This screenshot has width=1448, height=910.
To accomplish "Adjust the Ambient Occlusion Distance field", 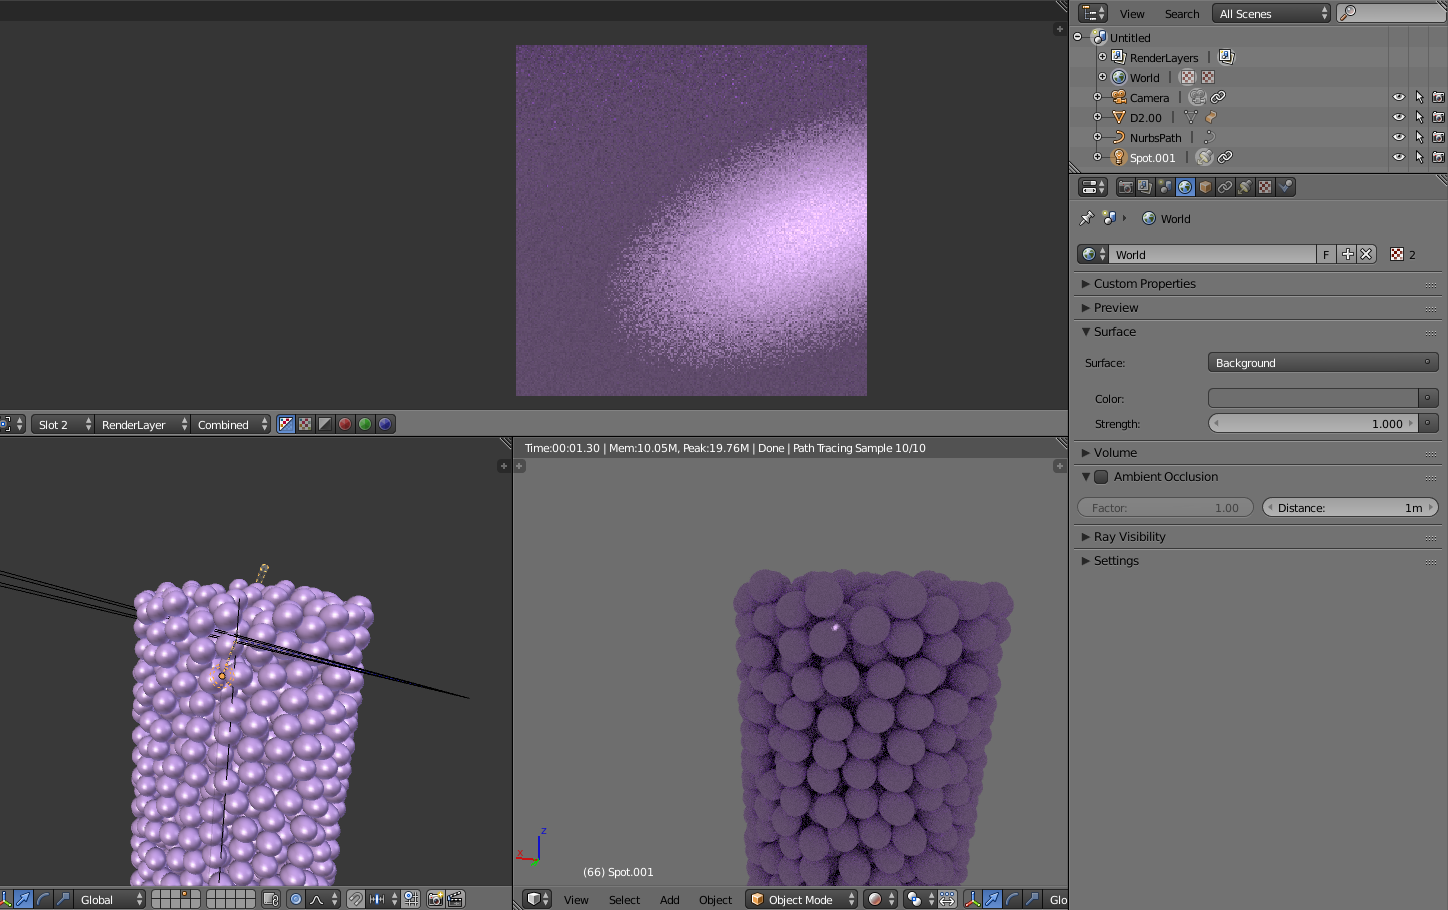I will click(x=1350, y=507).
